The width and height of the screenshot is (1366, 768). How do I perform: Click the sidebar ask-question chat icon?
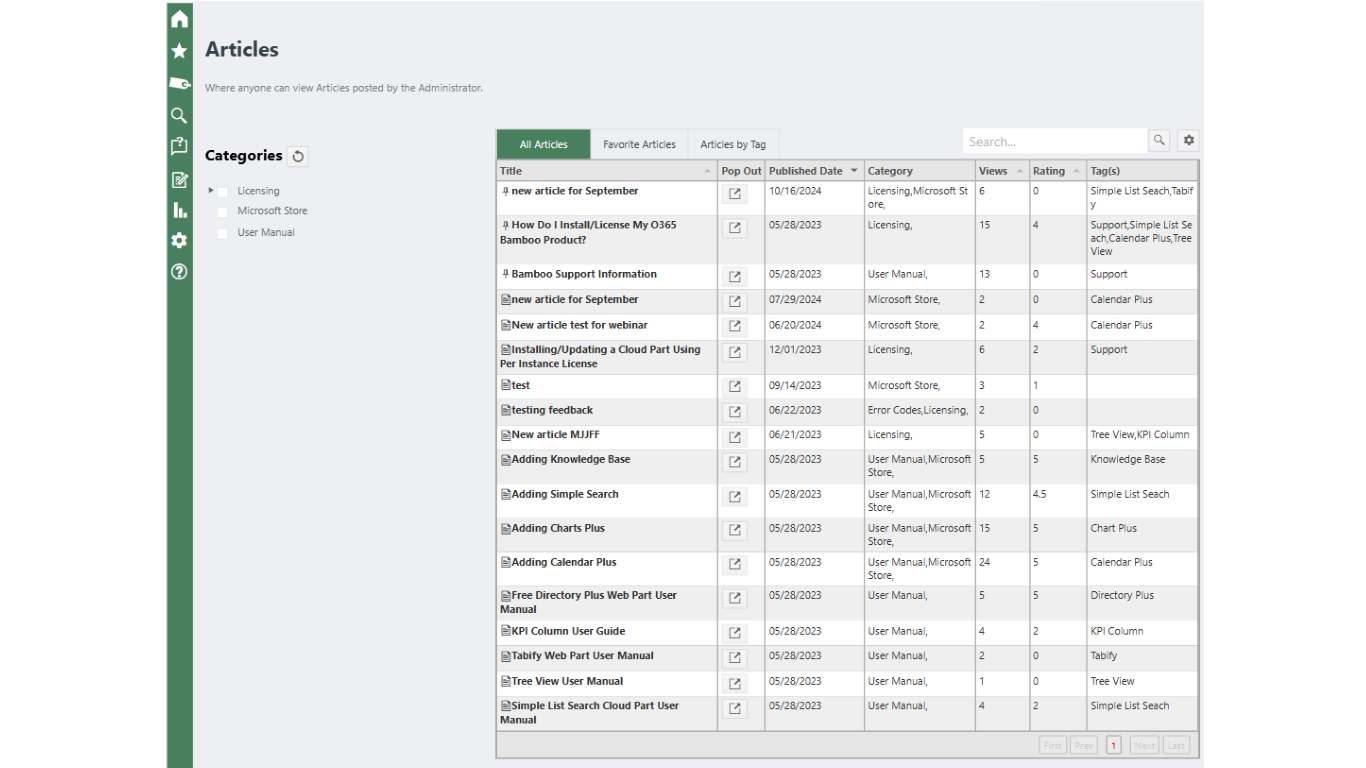[x=179, y=147]
